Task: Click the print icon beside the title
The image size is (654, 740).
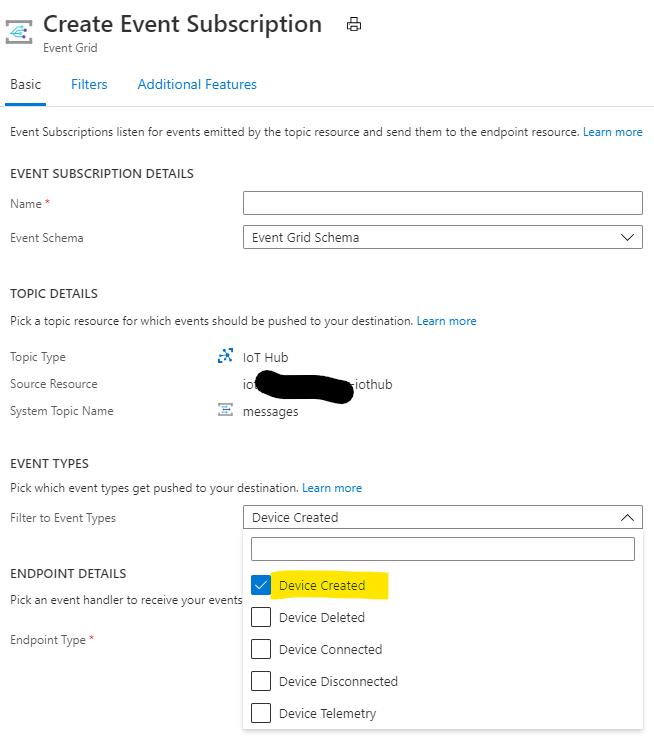Action: (354, 24)
